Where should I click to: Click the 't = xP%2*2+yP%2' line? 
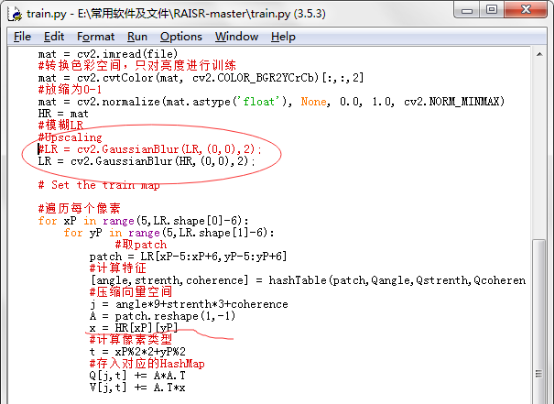137,352
